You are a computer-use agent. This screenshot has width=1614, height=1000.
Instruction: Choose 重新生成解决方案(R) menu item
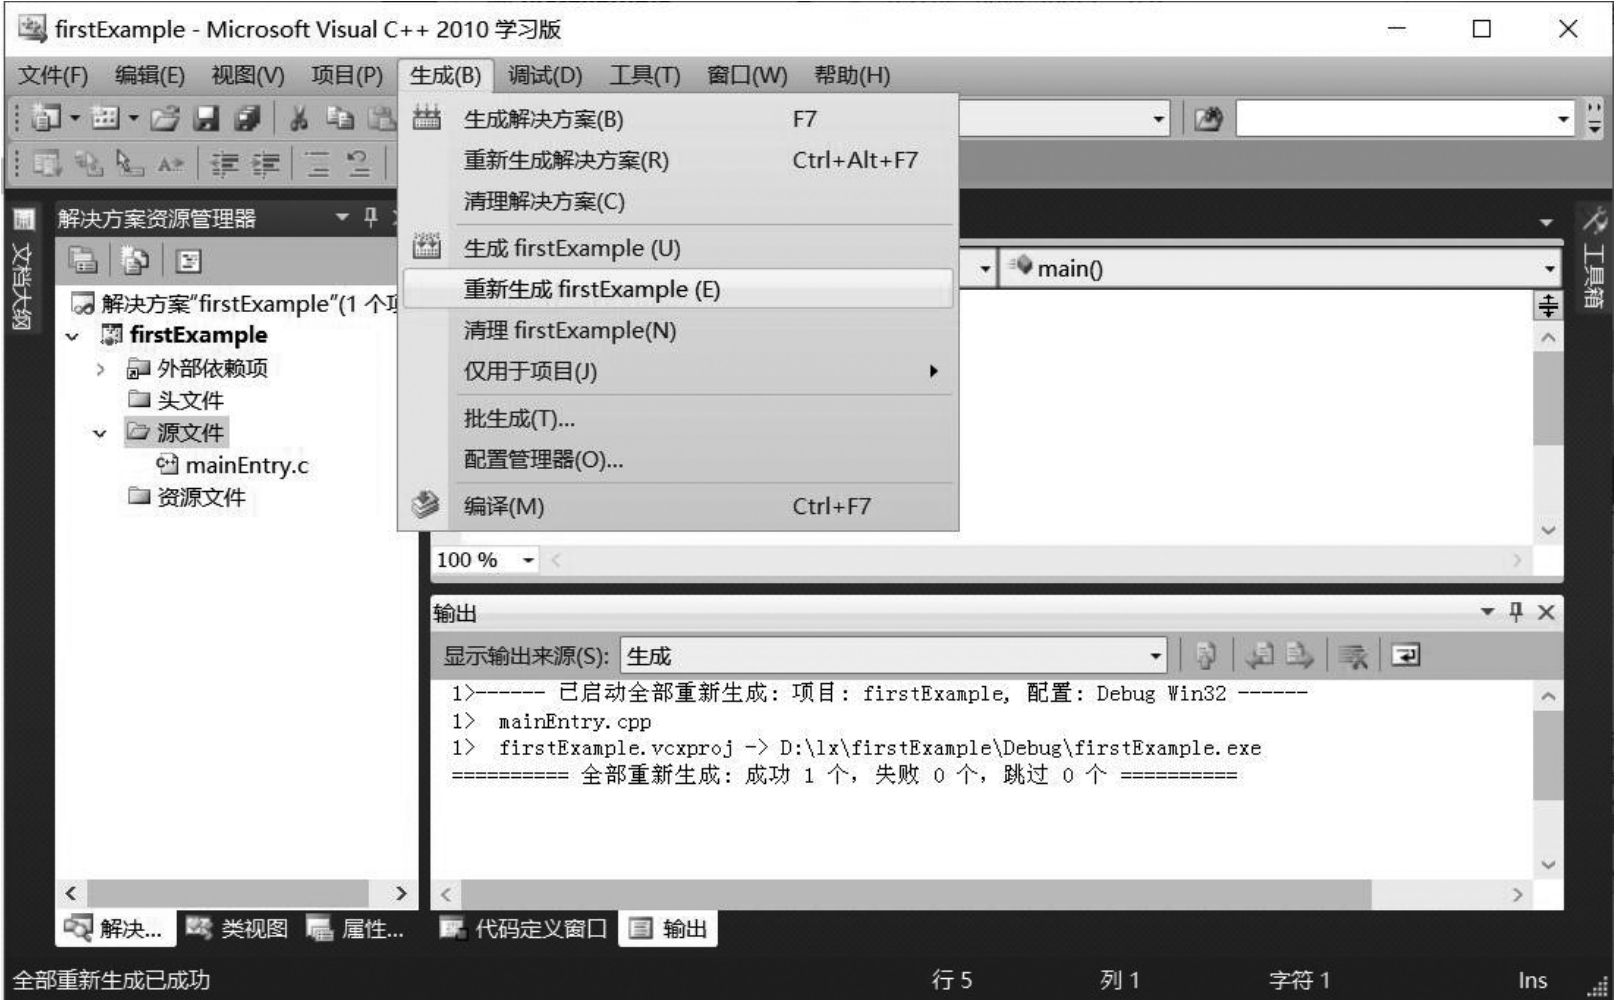tap(679, 160)
